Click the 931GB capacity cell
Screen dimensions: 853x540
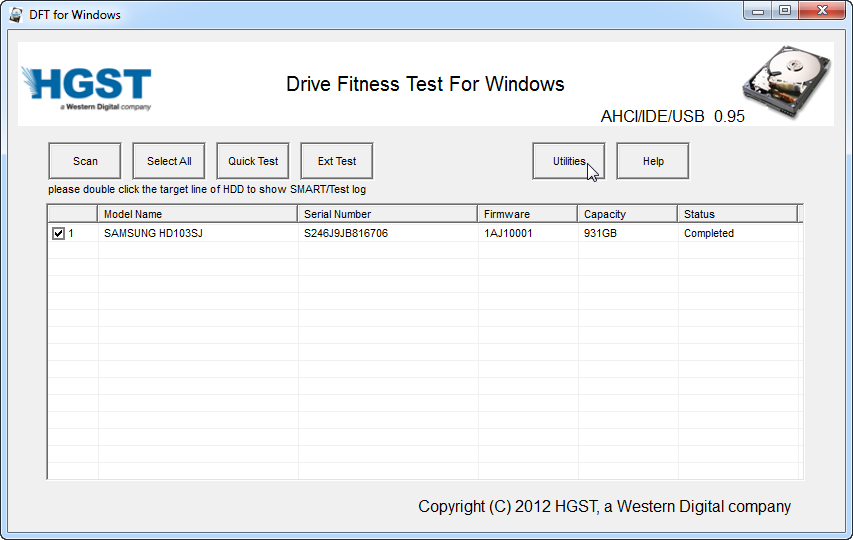point(628,233)
